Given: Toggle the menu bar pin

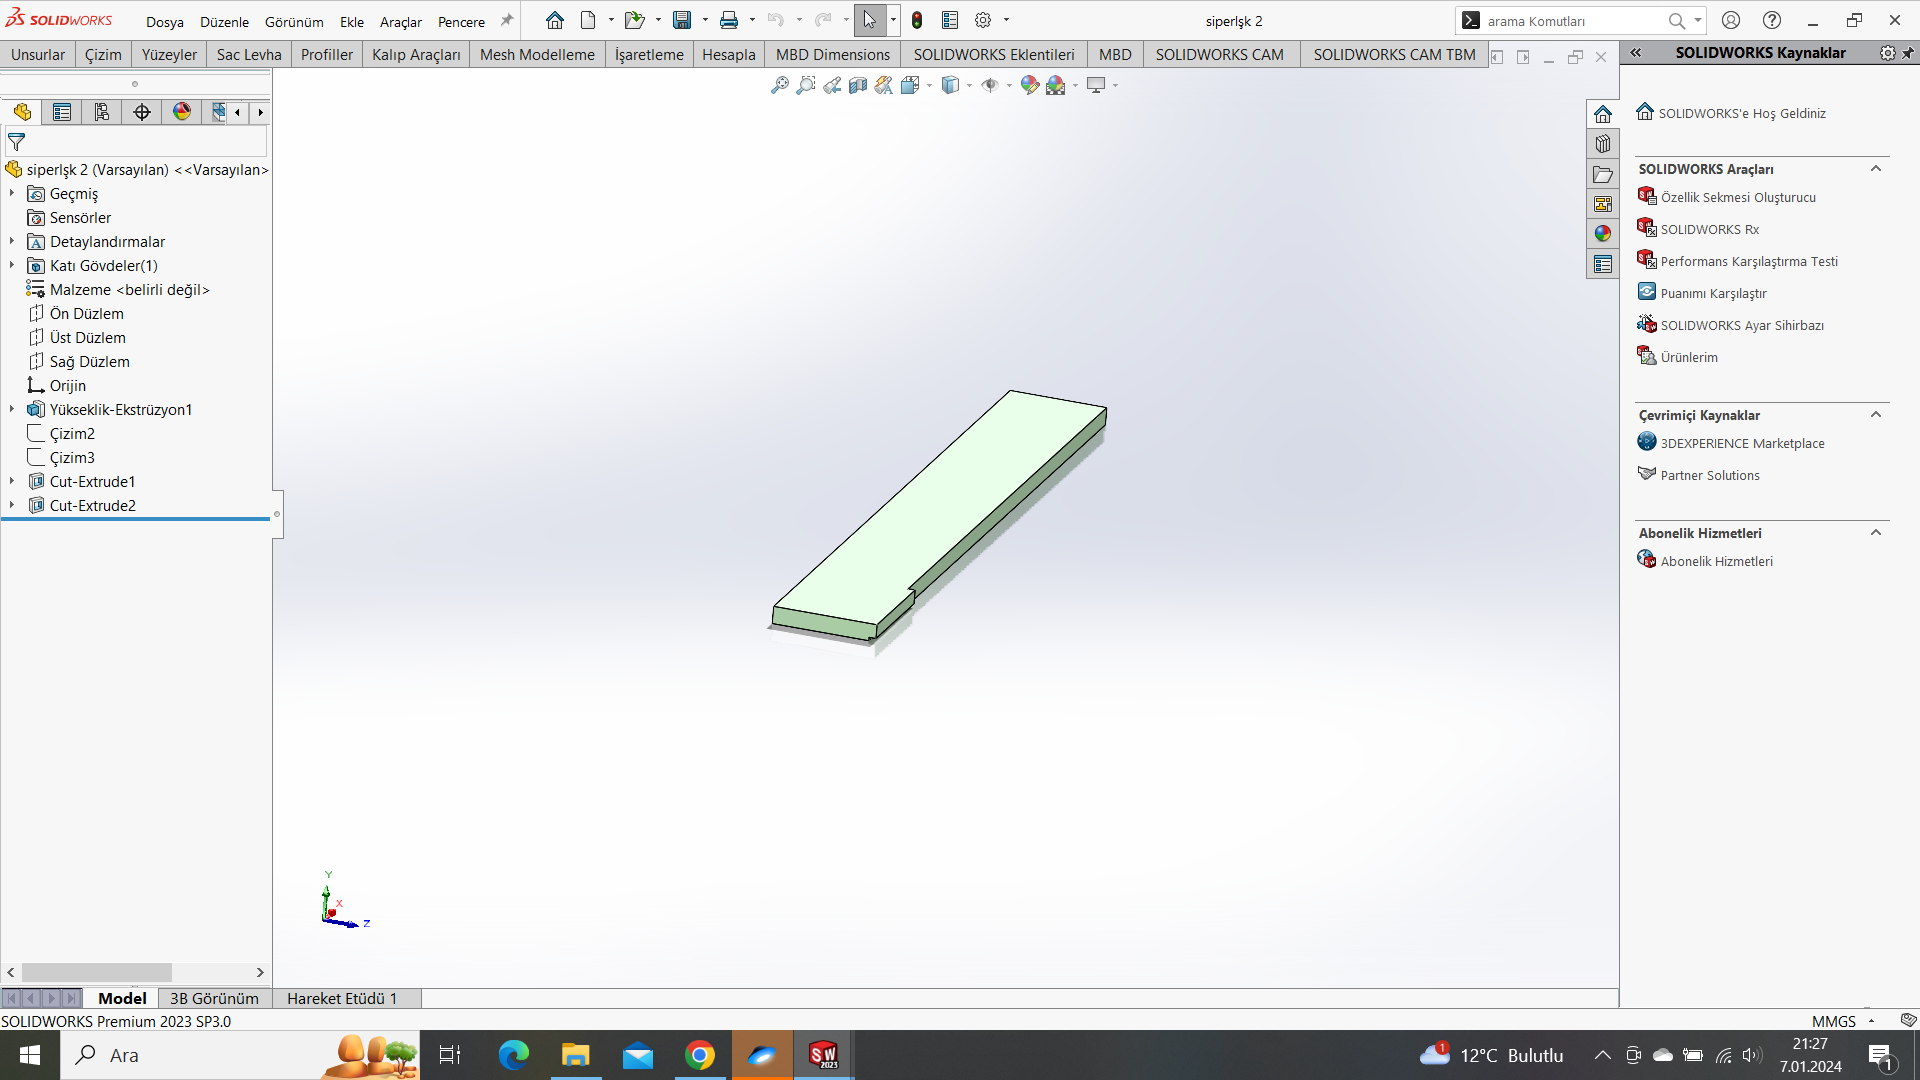Looking at the screenshot, I should [507, 20].
